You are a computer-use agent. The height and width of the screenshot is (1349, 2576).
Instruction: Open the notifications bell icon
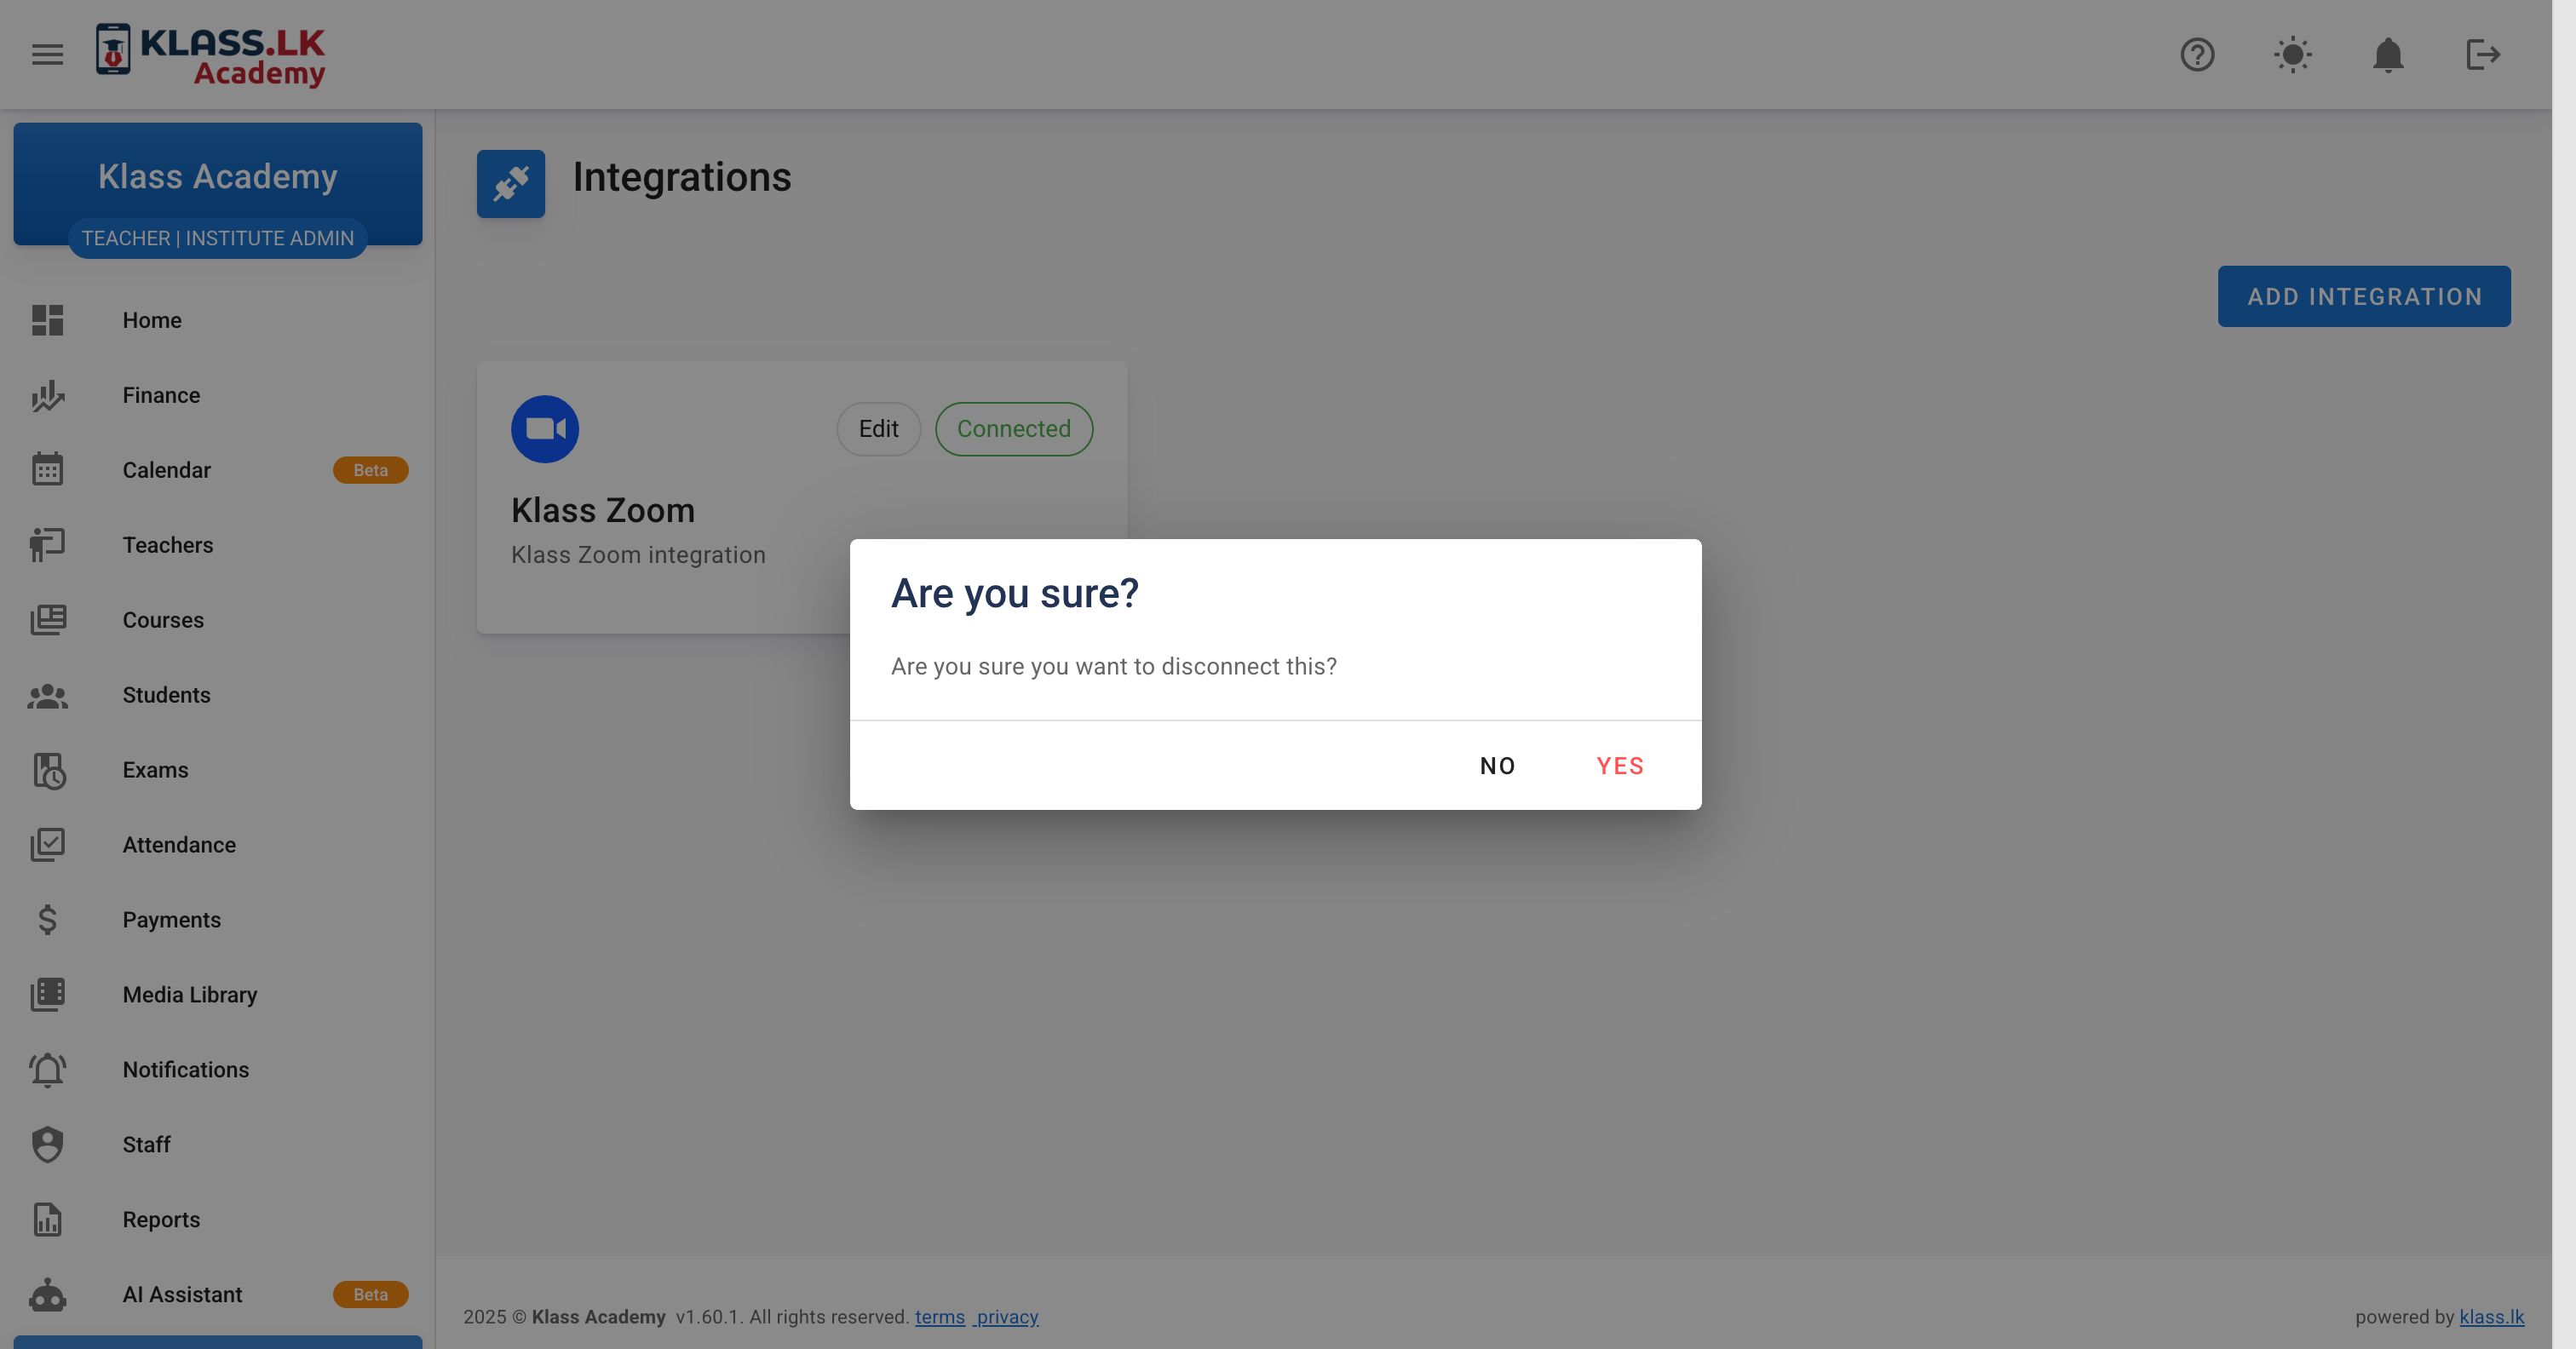coord(2387,54)
